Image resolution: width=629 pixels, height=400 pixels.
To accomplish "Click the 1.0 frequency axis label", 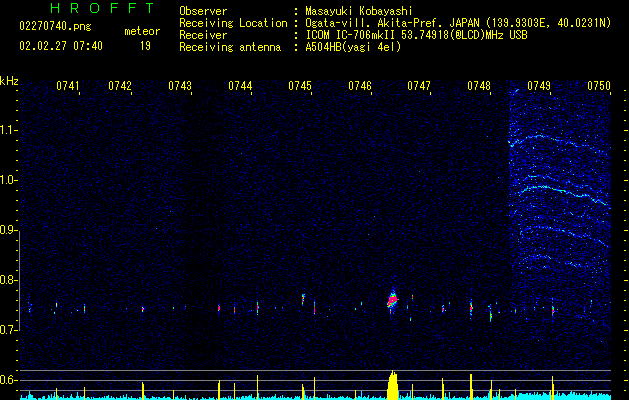I will [7, 180].
